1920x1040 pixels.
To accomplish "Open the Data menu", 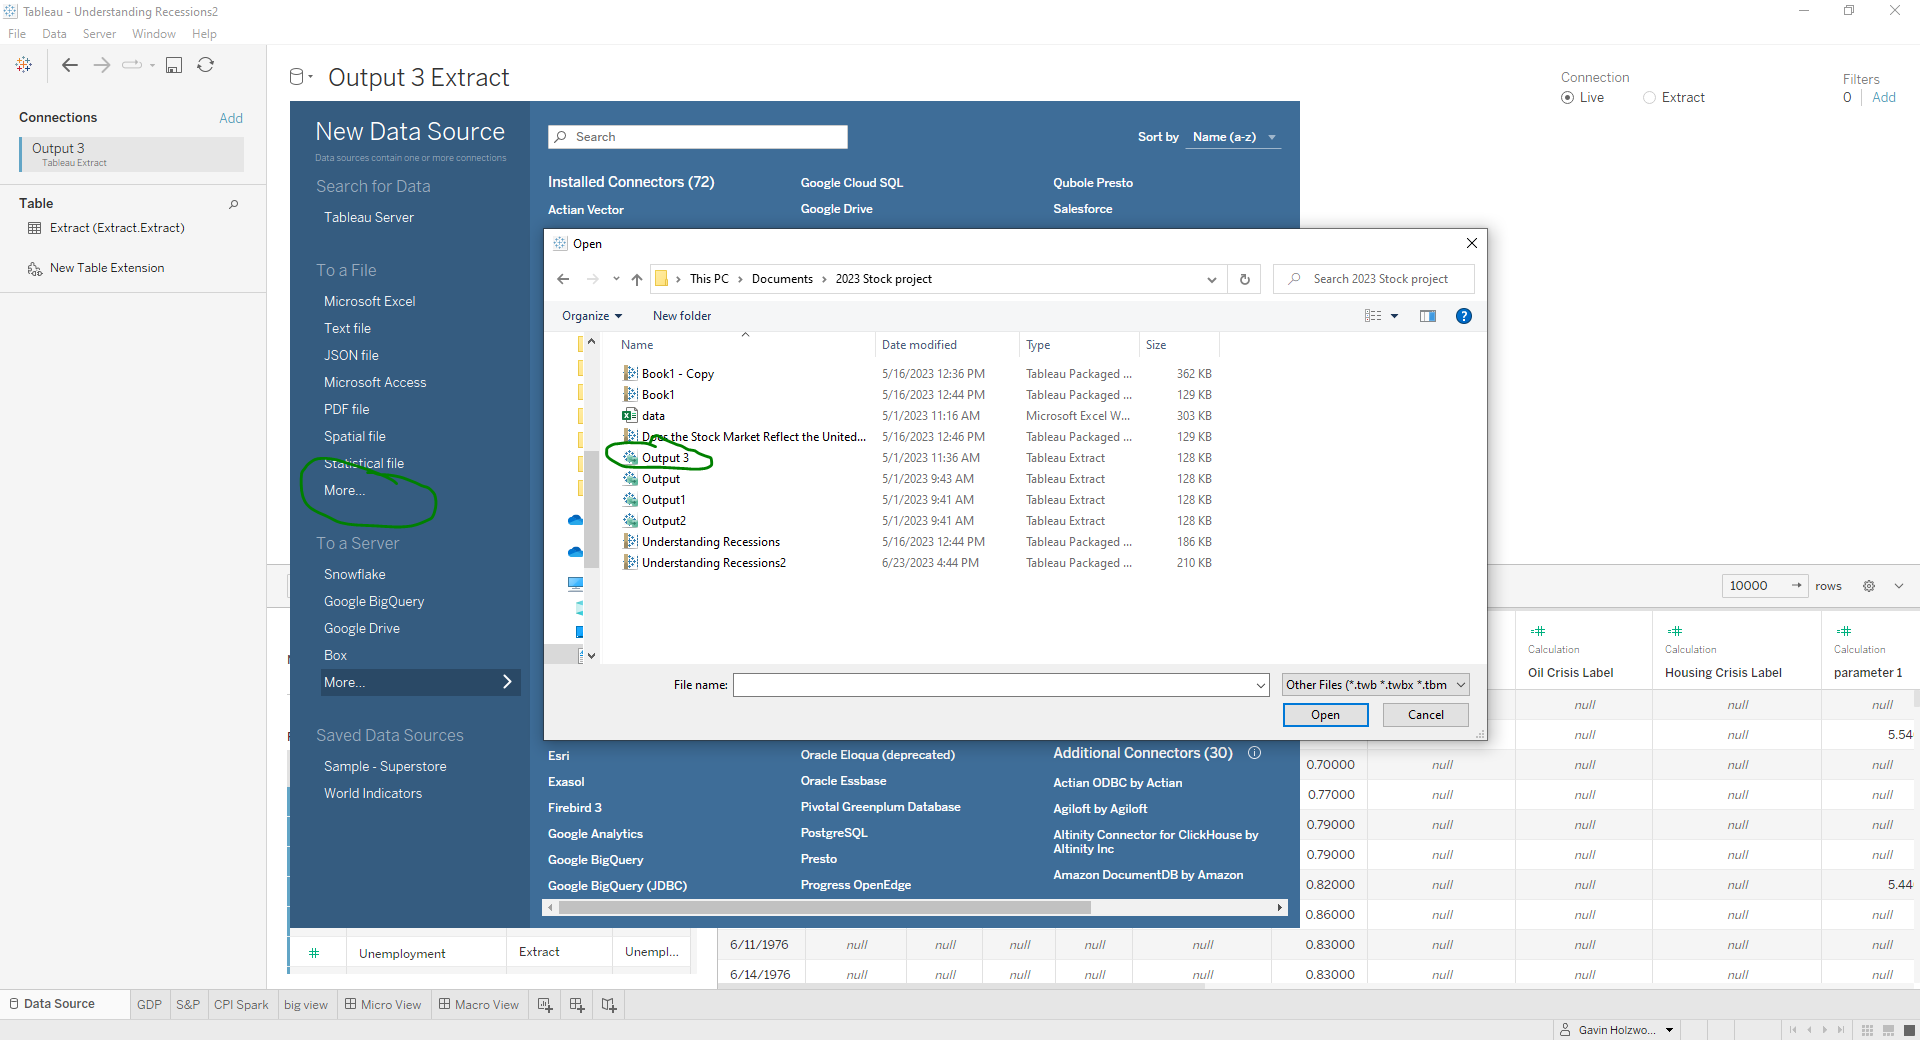I will pyautogui.click(x=54, y=34).
